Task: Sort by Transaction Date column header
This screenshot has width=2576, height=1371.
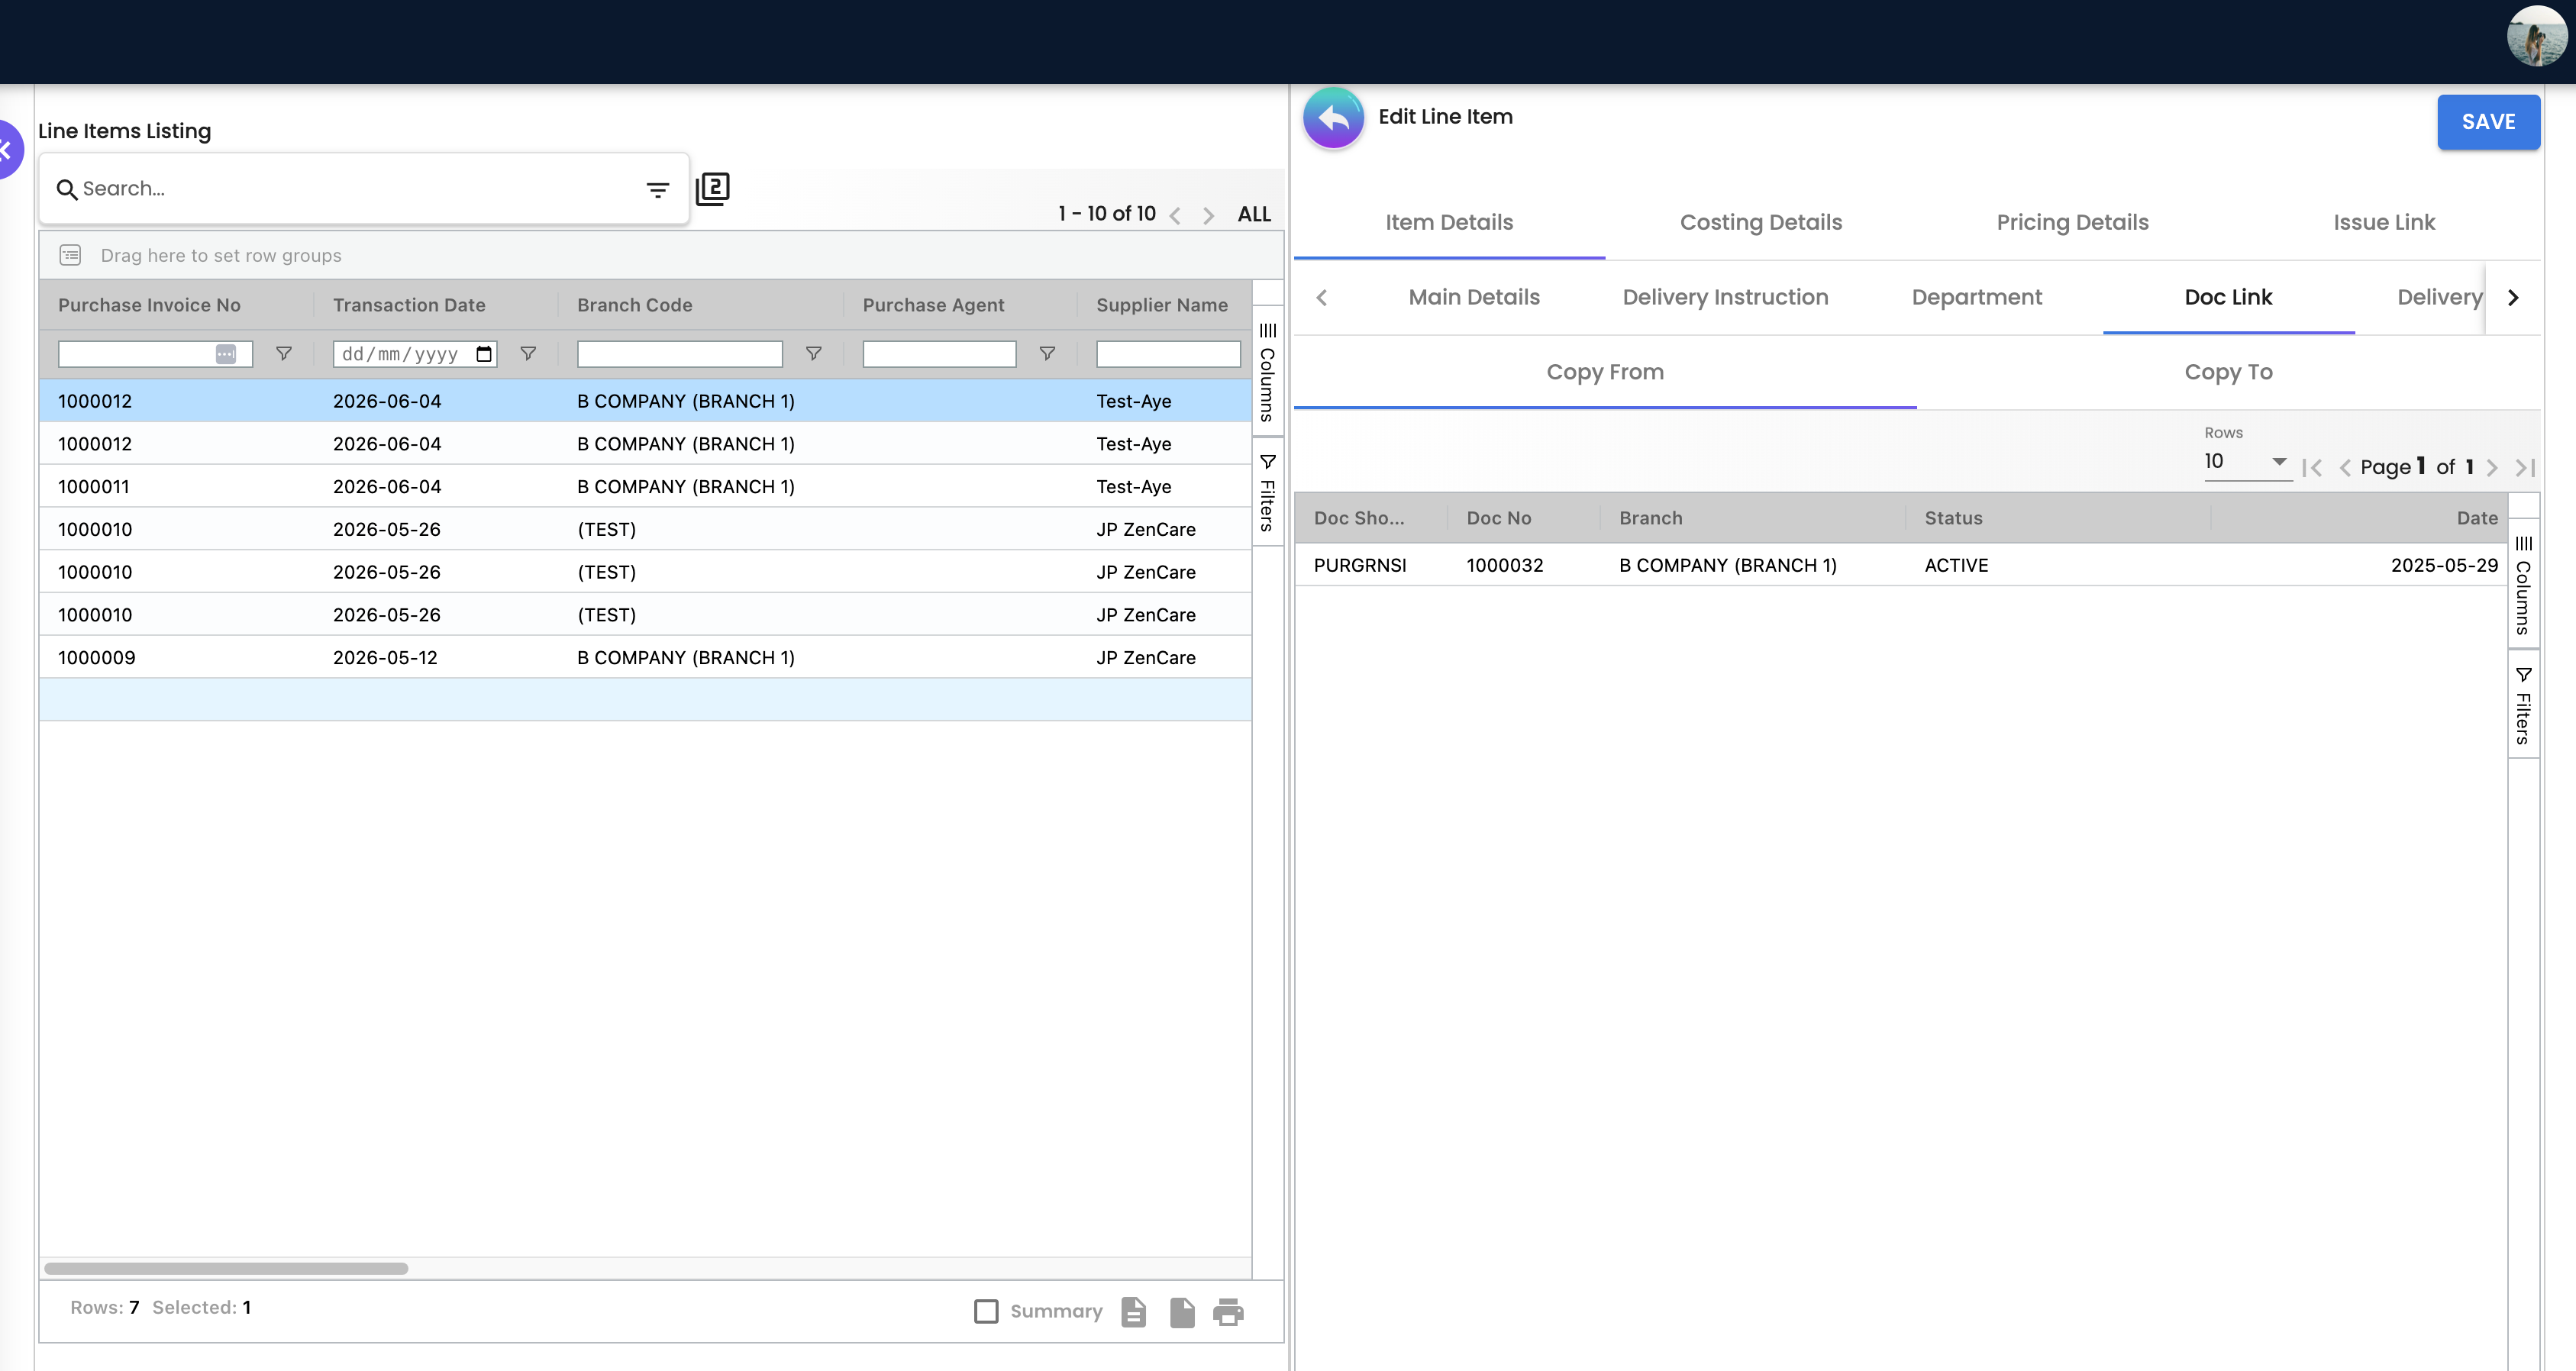Action: [x=409, y=305]
